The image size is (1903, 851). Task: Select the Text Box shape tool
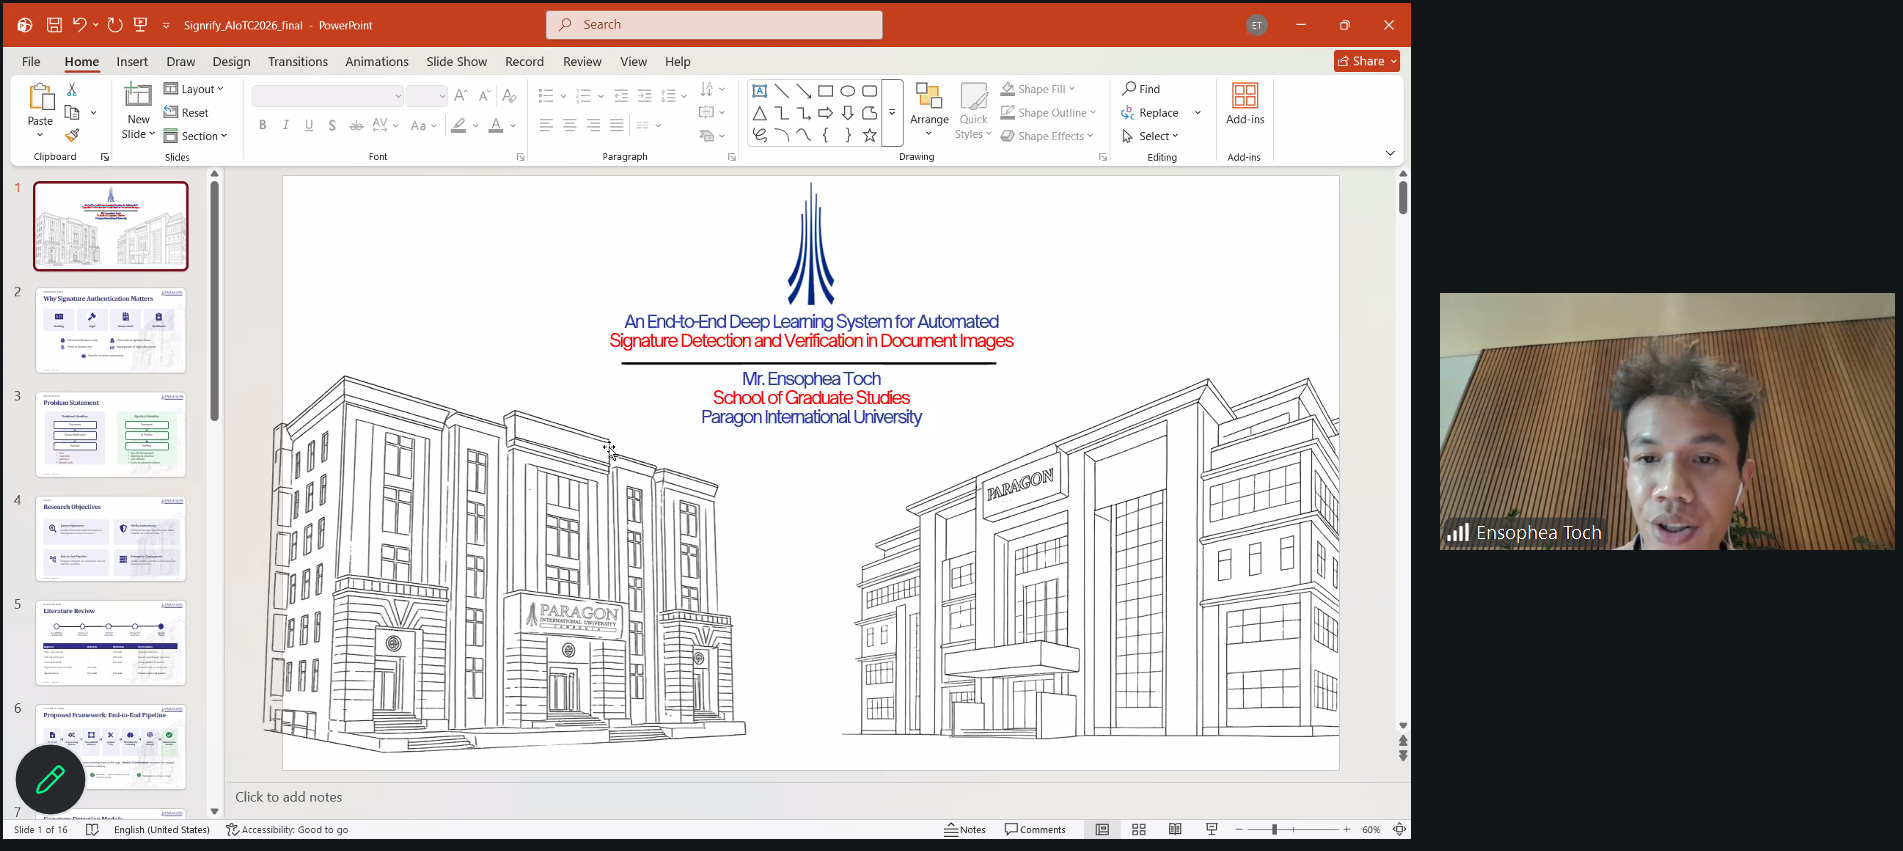760,91
